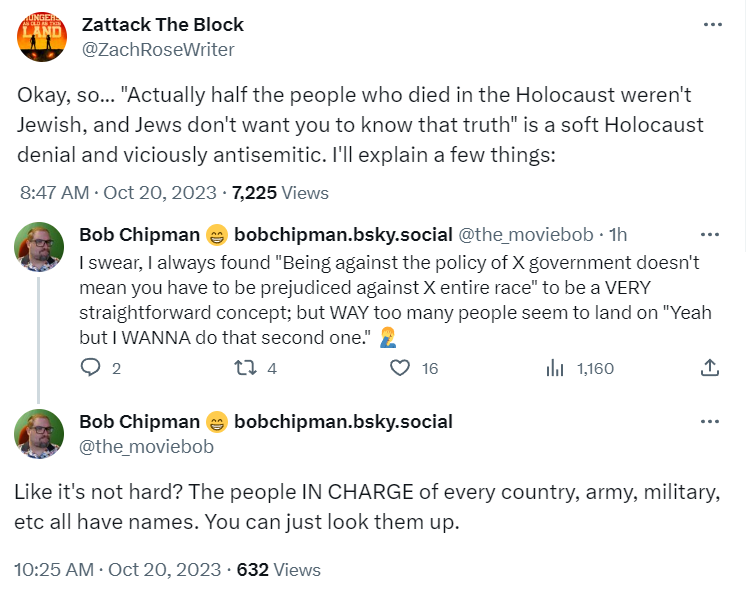View analytics icon showing 1,160 views
The width and height of the screenshot is (750, 592).
point(555,368)
